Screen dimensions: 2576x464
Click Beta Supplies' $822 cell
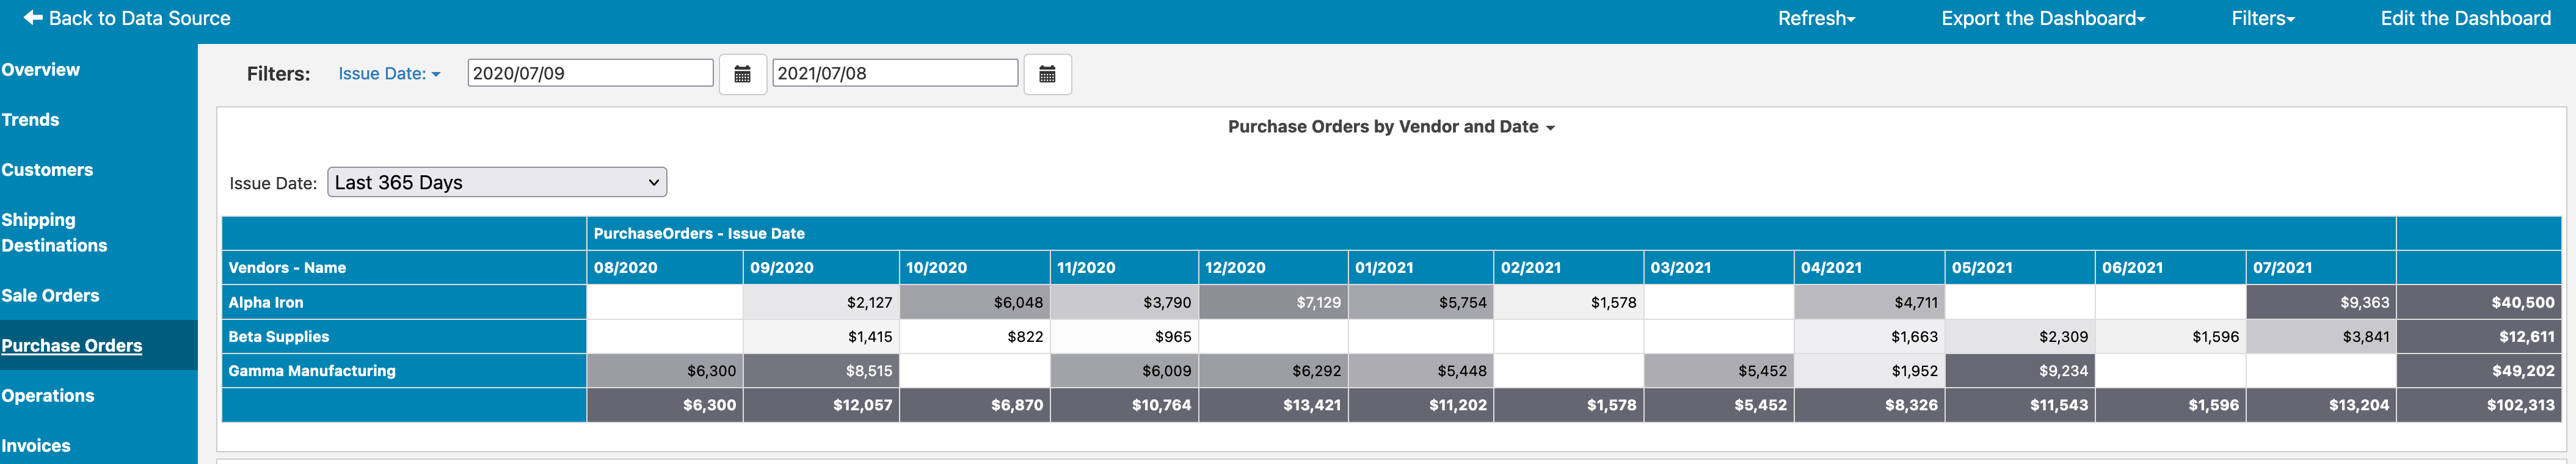(x=975, y=336)
